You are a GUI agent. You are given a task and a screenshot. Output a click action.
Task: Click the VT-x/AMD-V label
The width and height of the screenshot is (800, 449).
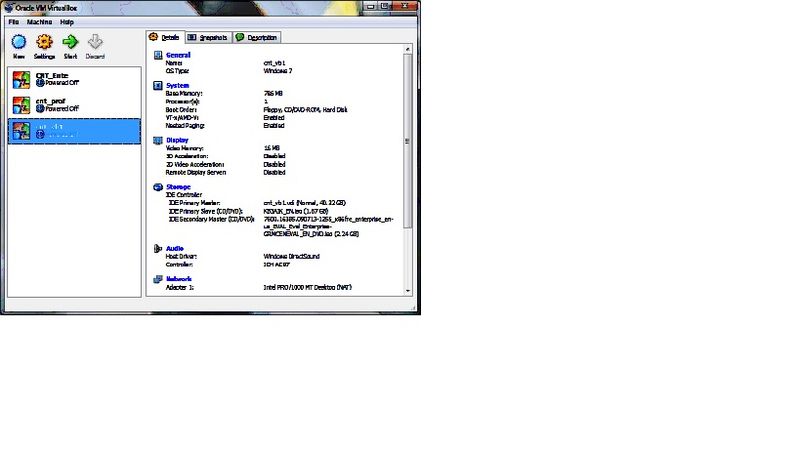[182, 118]
